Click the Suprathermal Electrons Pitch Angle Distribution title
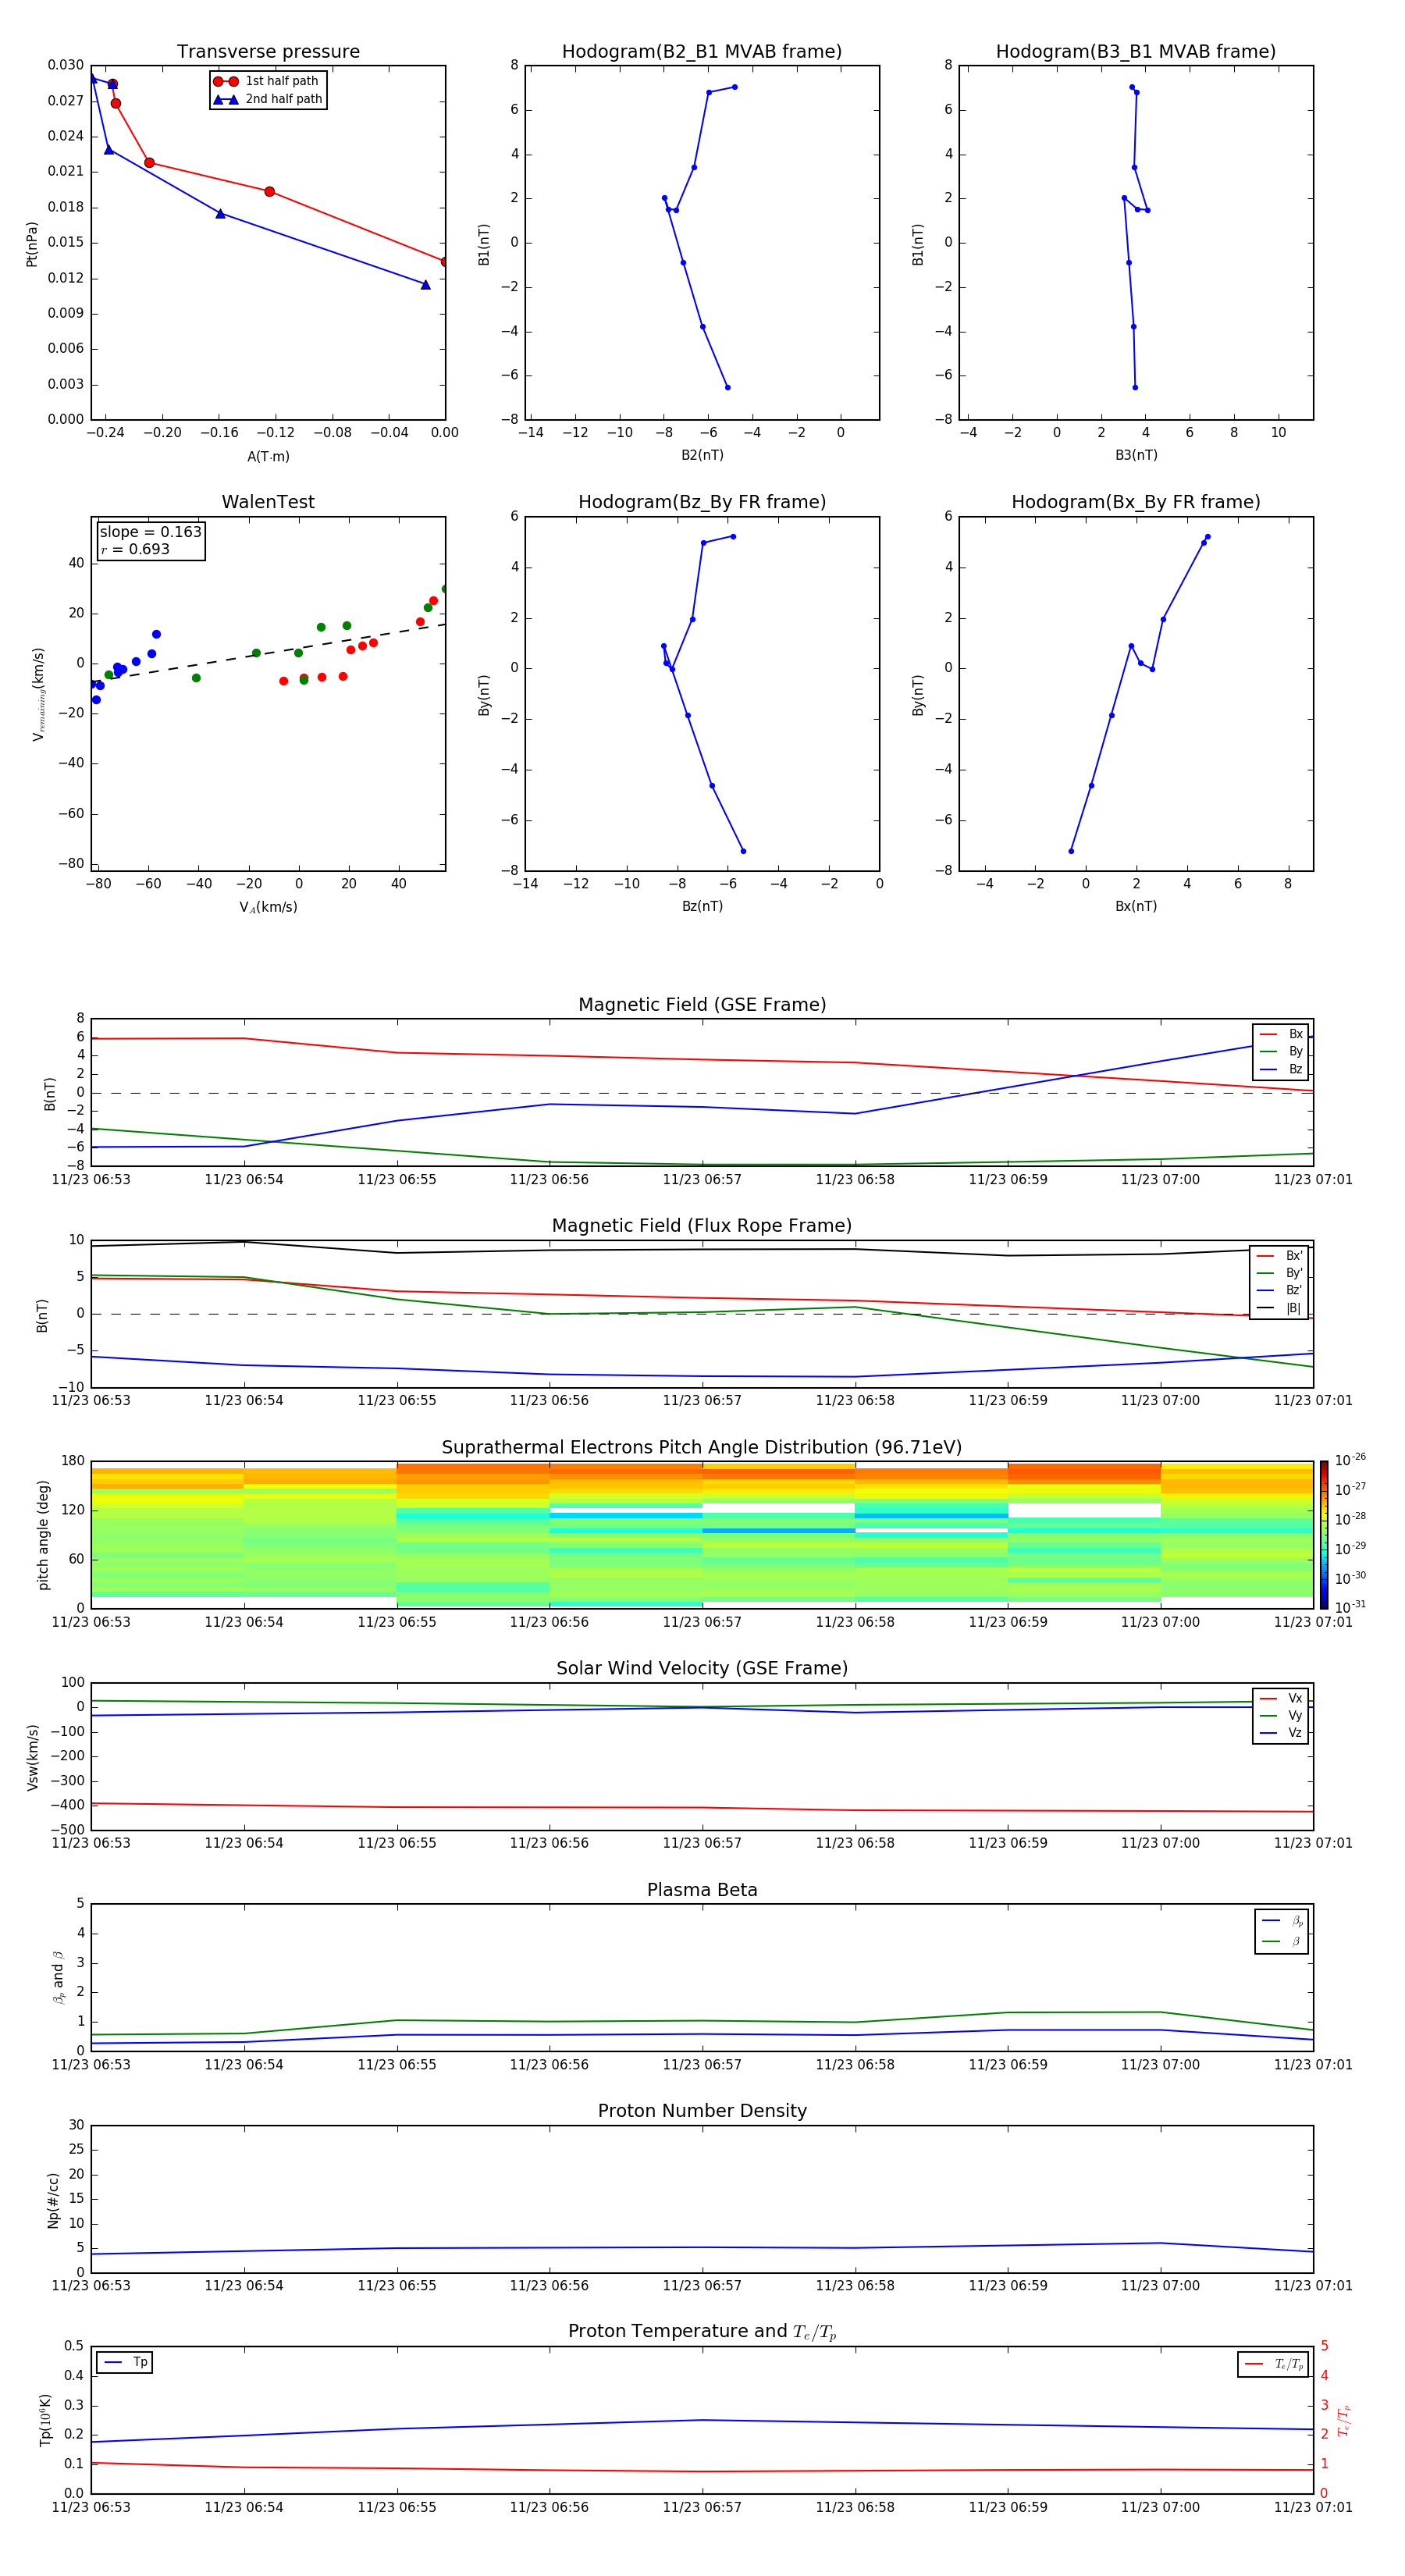The height and width of the screenshot is (2576, 1405). point(701,1447)
